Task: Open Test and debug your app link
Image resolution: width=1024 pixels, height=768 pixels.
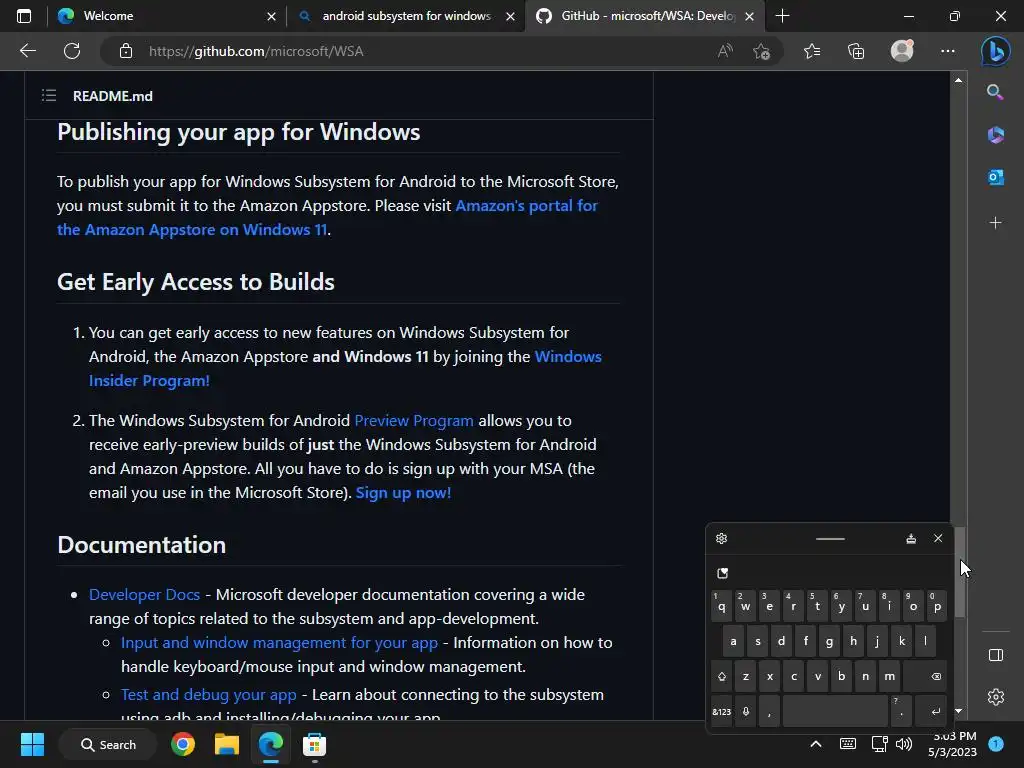Action: [208, 694]
